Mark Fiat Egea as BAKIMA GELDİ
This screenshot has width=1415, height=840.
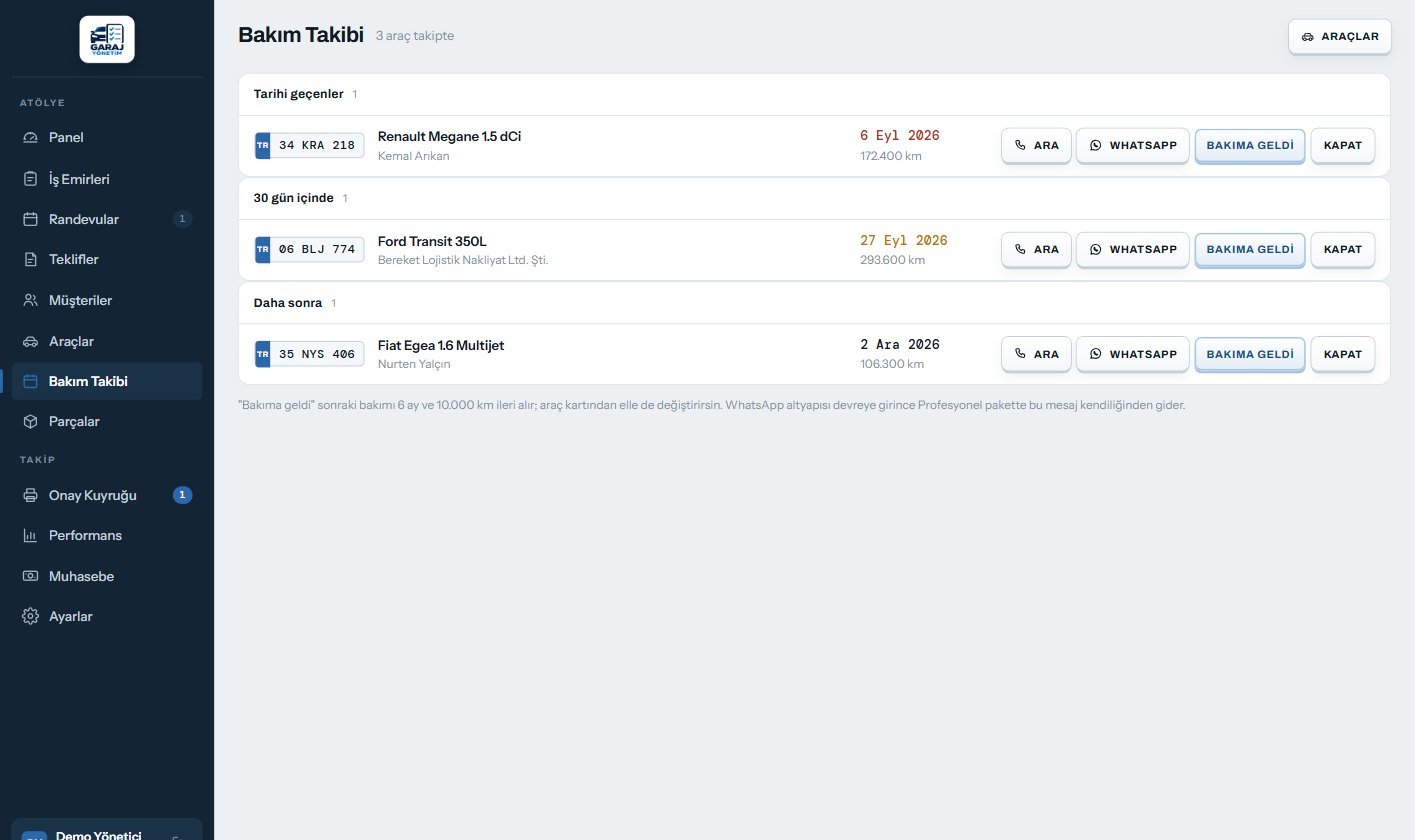click(x=1250, y=354)
